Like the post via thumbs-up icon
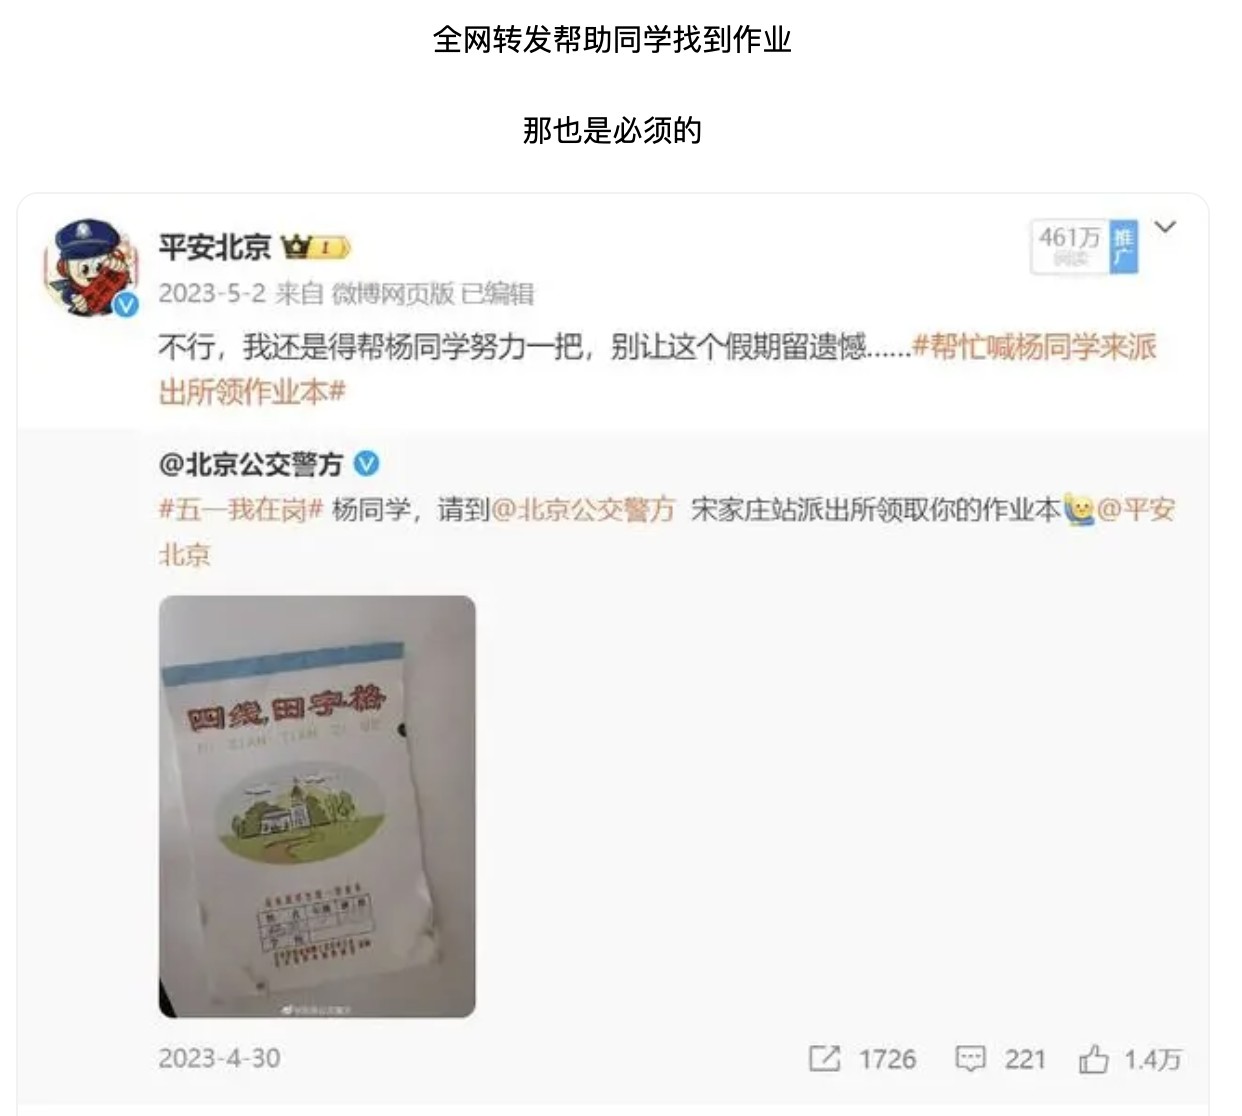 1094,1058
